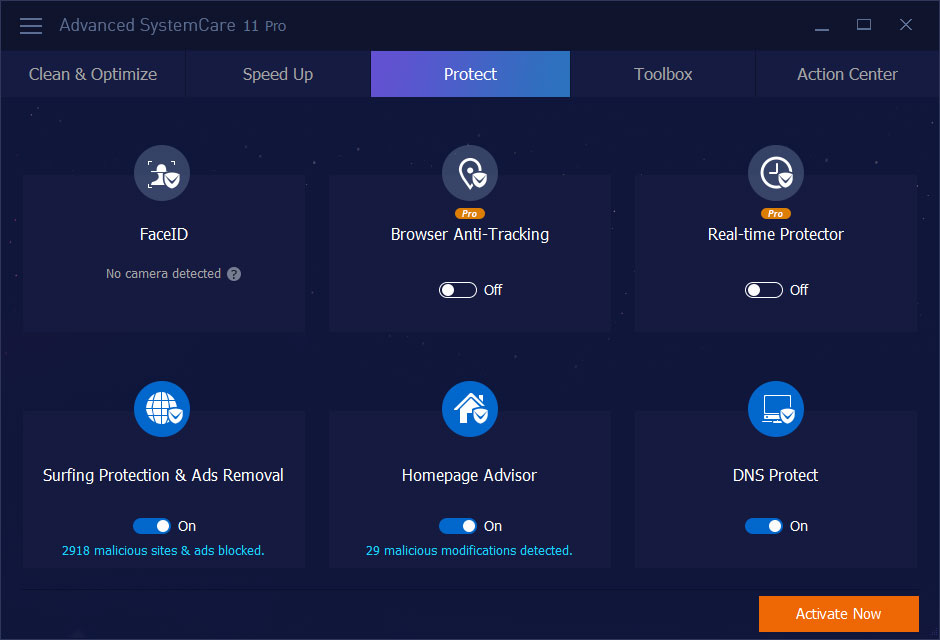Viewport: 940px width, 640px height.
Task: Click the Surfing Protection globe icon
Action: click(162, 409)
